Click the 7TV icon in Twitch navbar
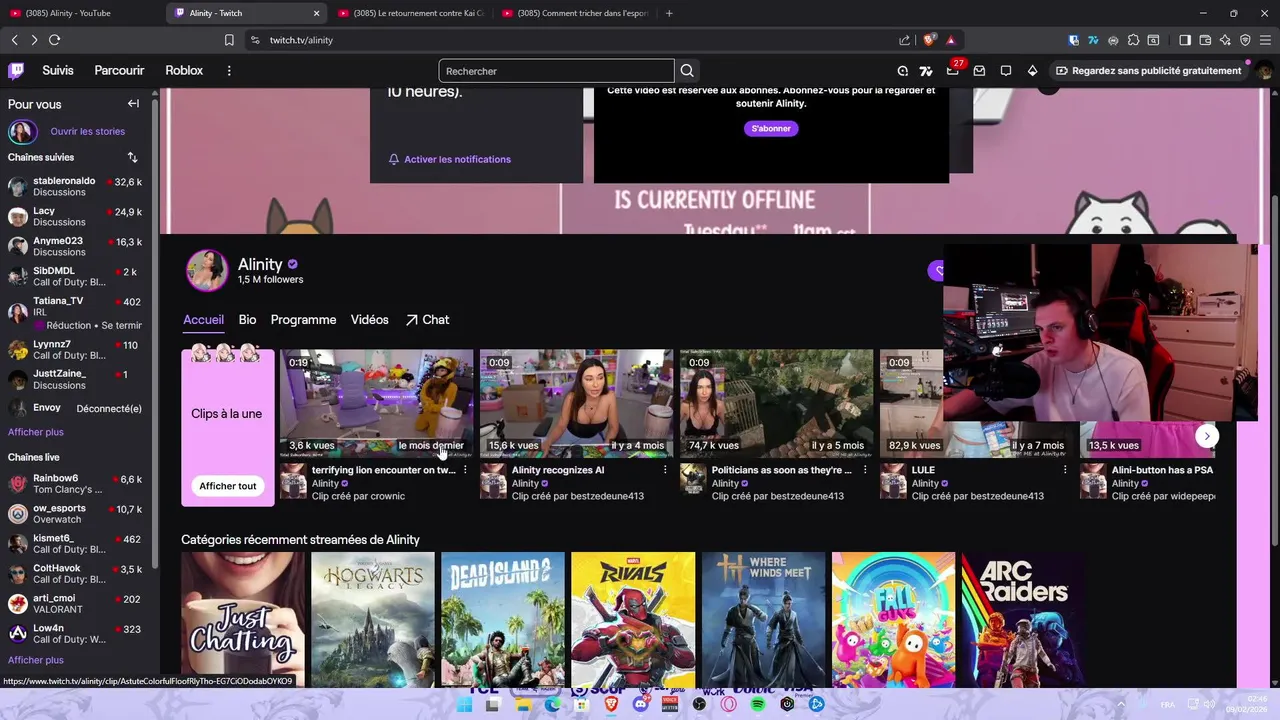Screen dimensions: 1280x720 (x=926, y=70)
